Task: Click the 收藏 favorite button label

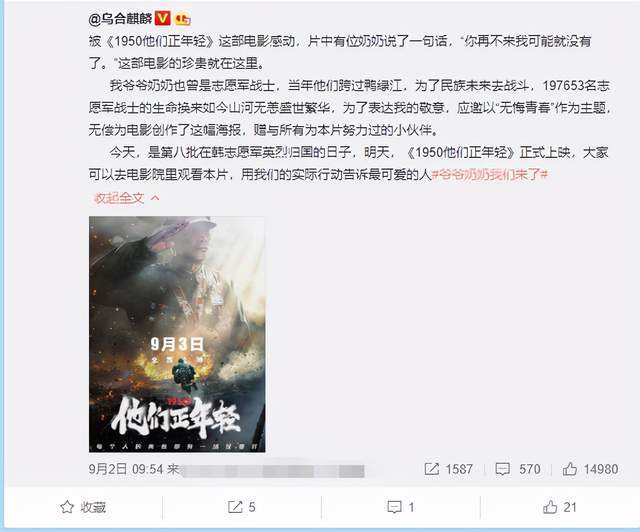Action: pyautogui.click(x=93, y=507)
